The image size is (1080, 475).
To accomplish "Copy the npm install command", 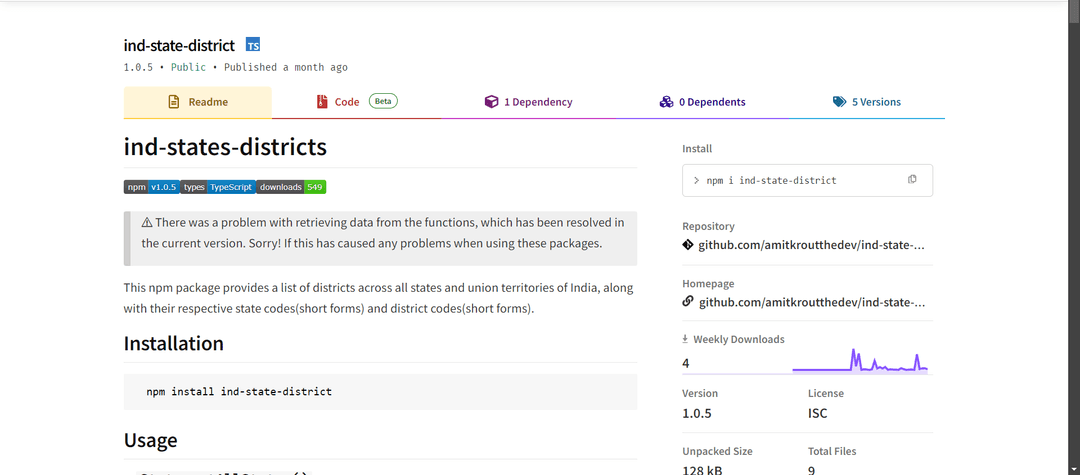I will point(912,180).
